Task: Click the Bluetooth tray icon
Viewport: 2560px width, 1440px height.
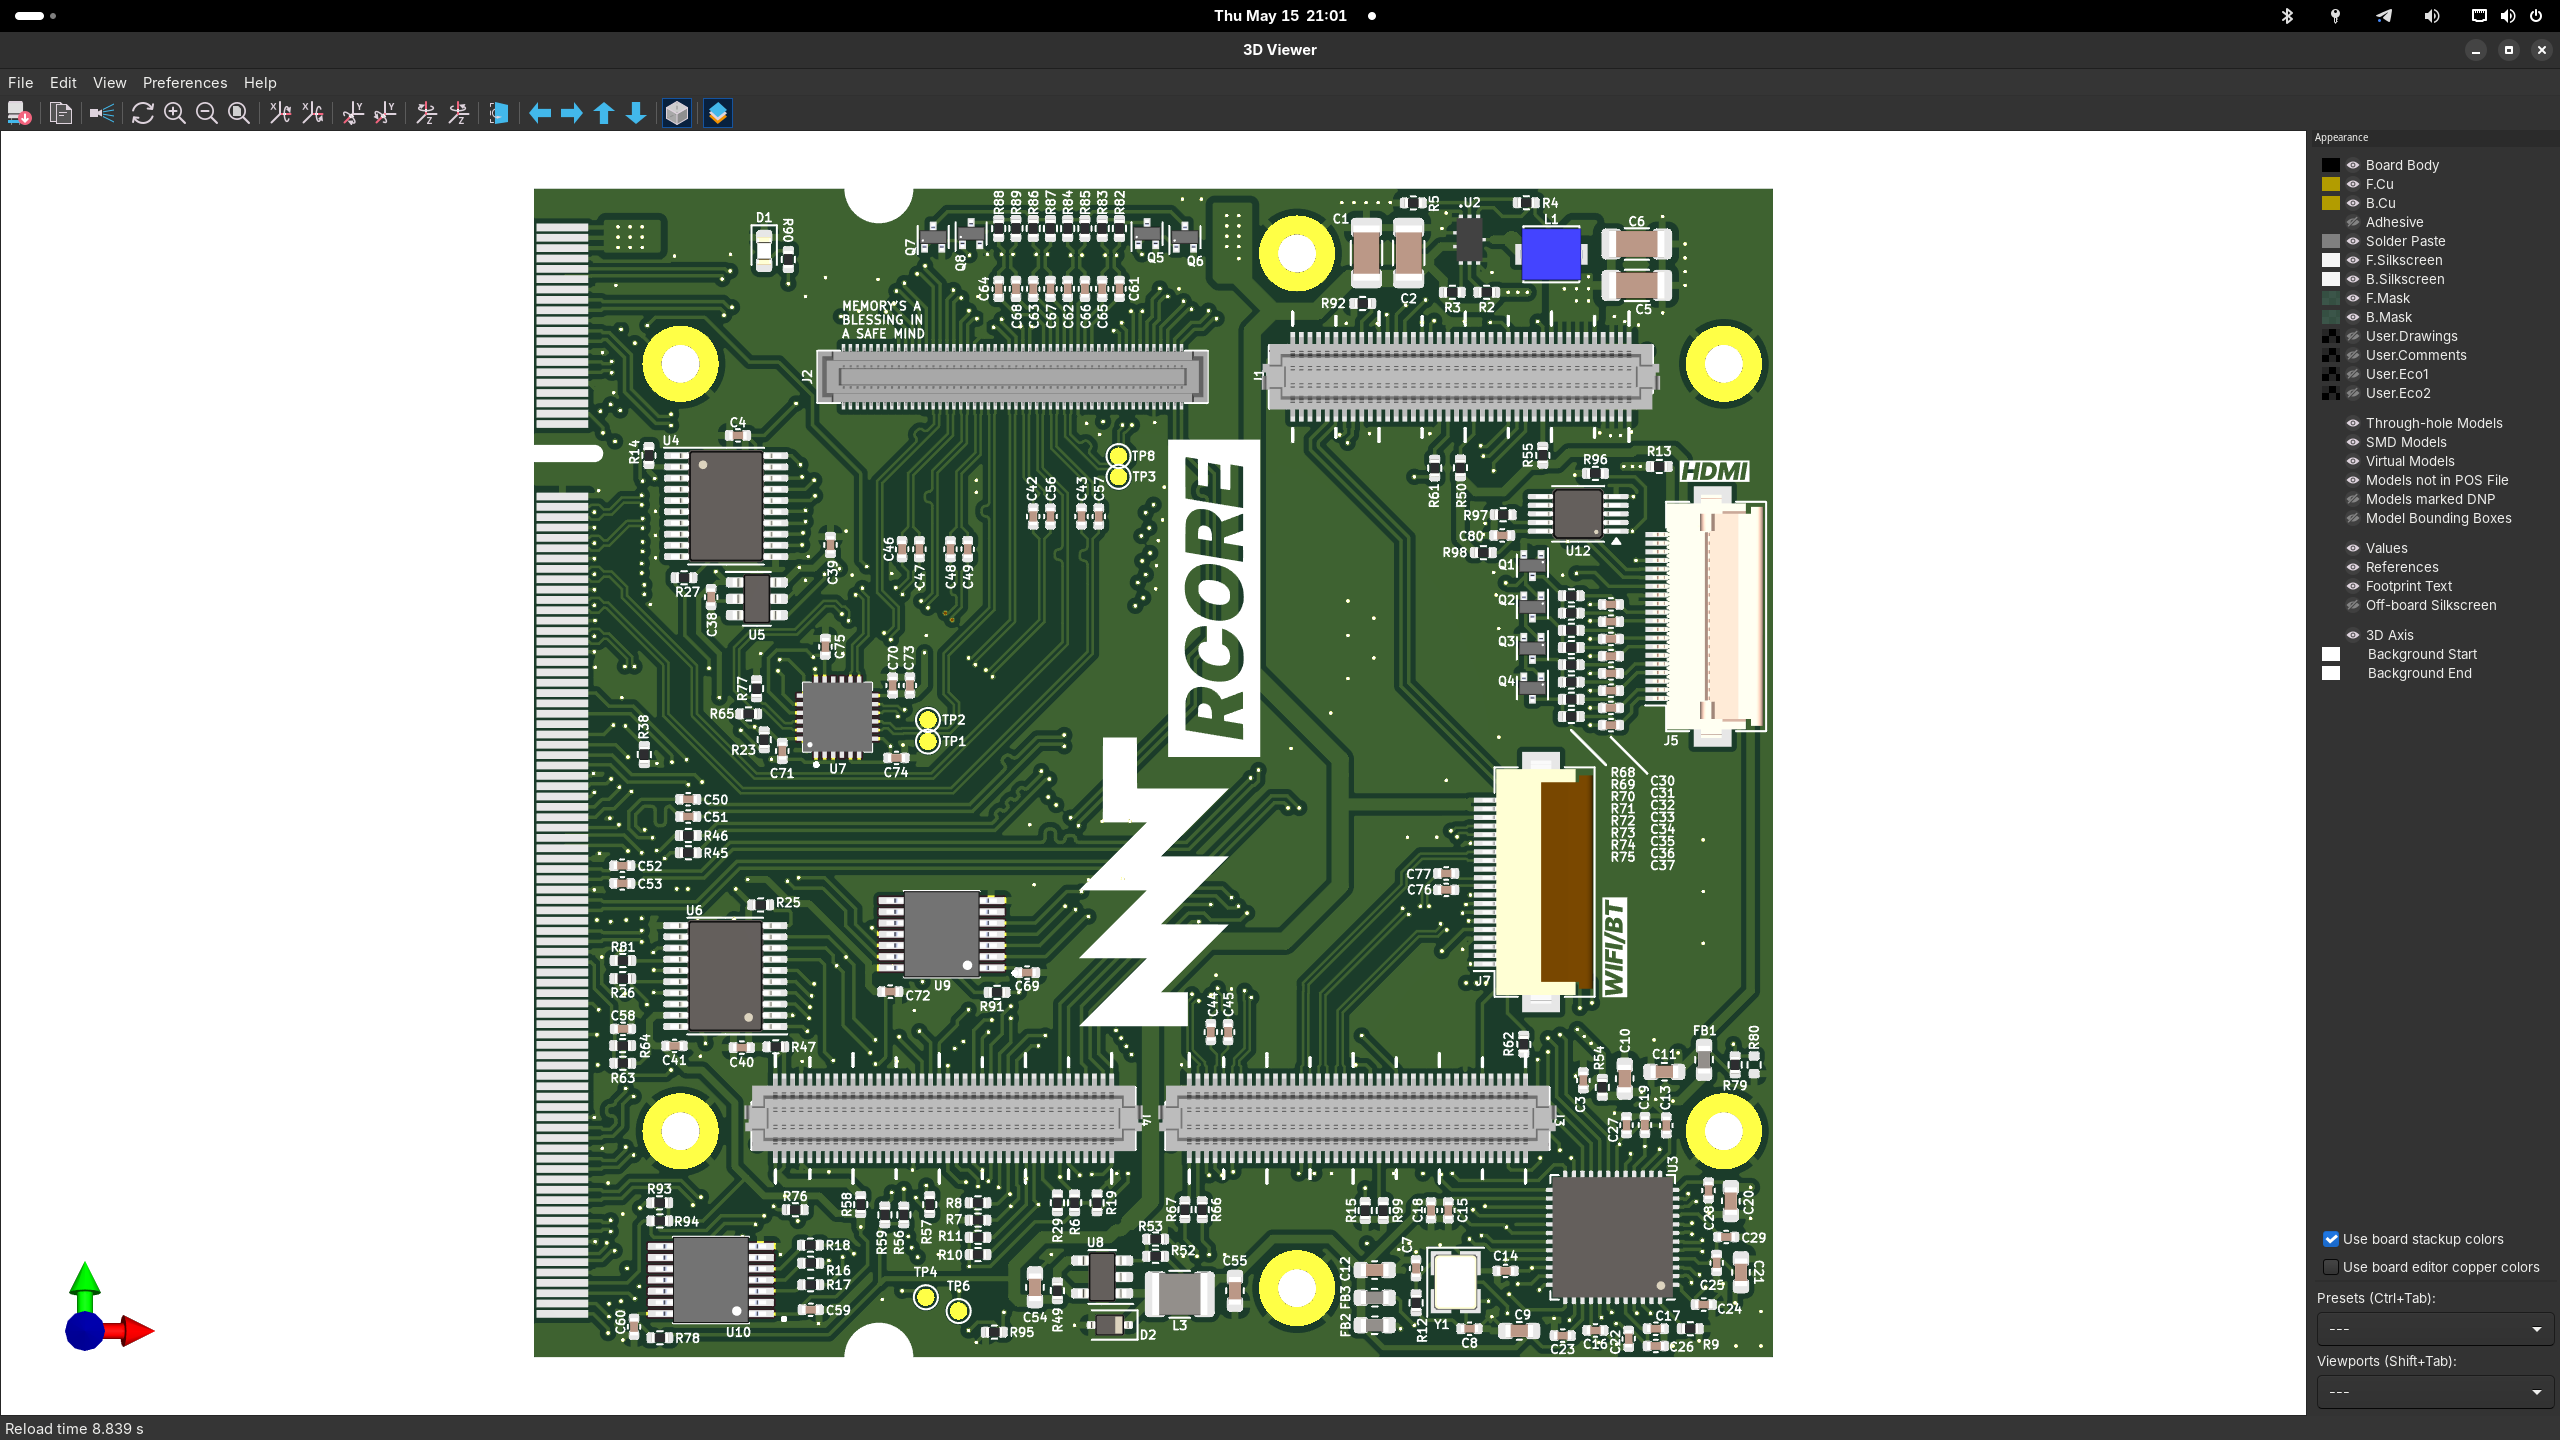Action: 2287,16
